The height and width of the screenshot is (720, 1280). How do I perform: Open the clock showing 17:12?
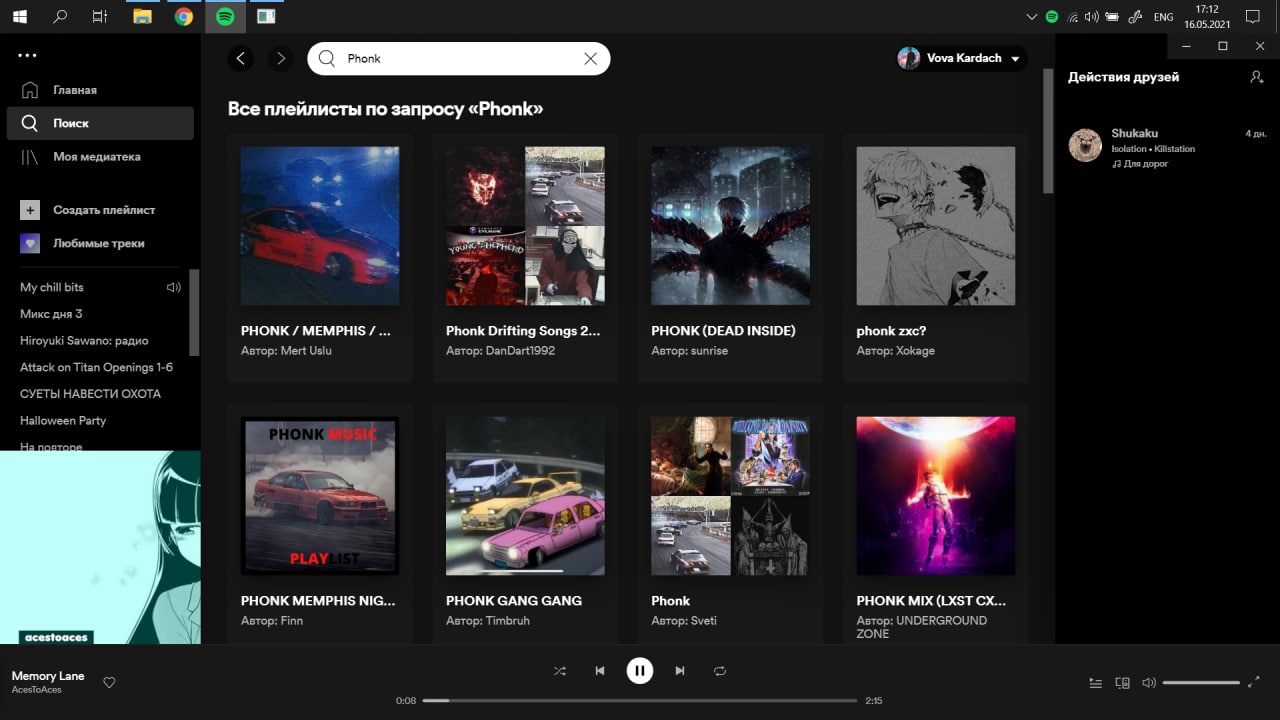pos(1207,16)
